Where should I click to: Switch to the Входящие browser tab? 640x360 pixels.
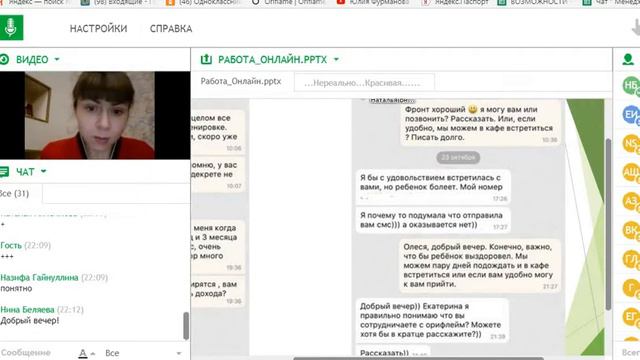pos(117,3)
